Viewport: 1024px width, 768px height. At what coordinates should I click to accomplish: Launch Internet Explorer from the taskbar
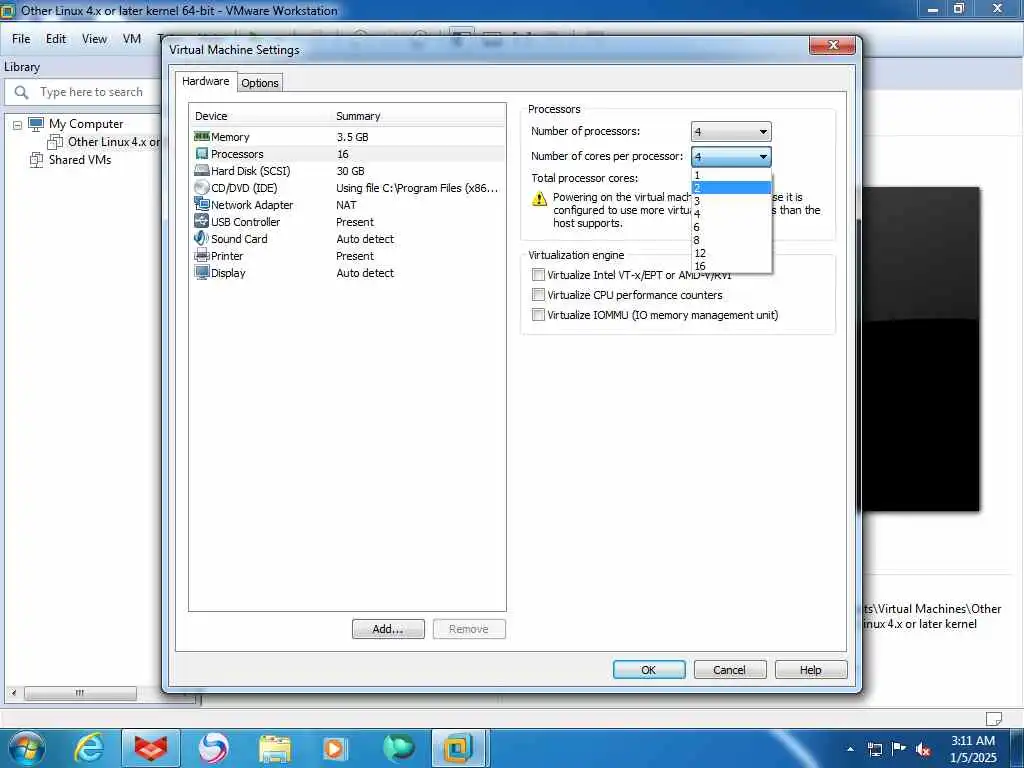click(x=88, y=748)
